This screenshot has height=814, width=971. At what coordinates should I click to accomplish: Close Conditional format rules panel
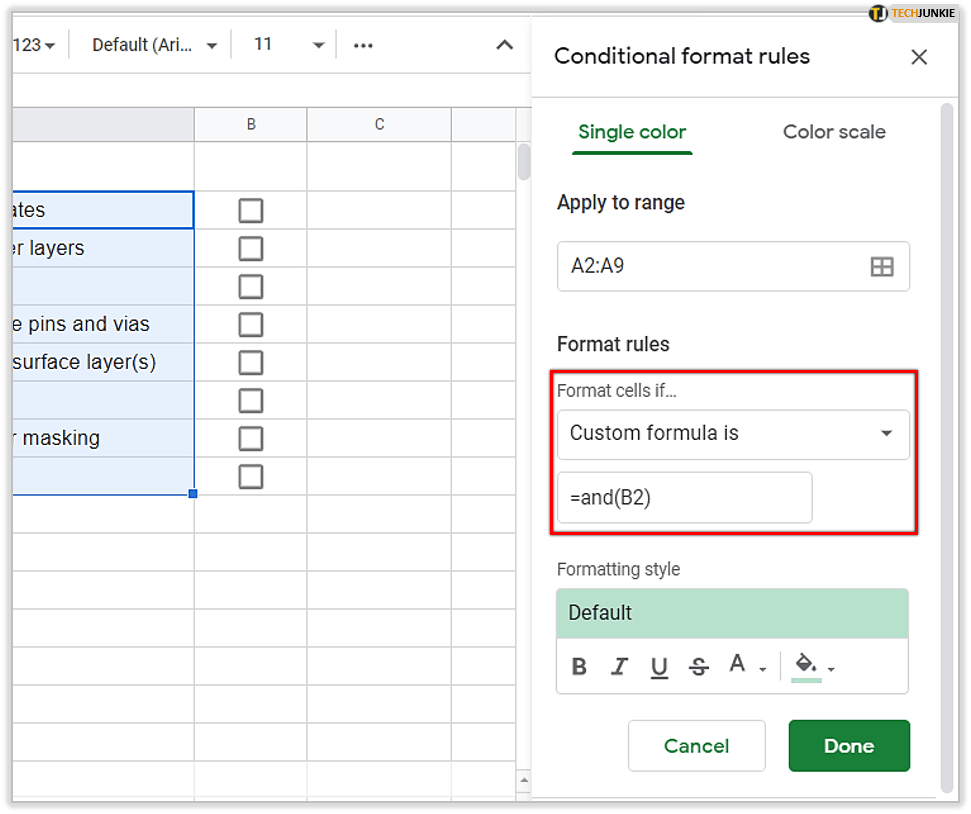click(918, 57)
